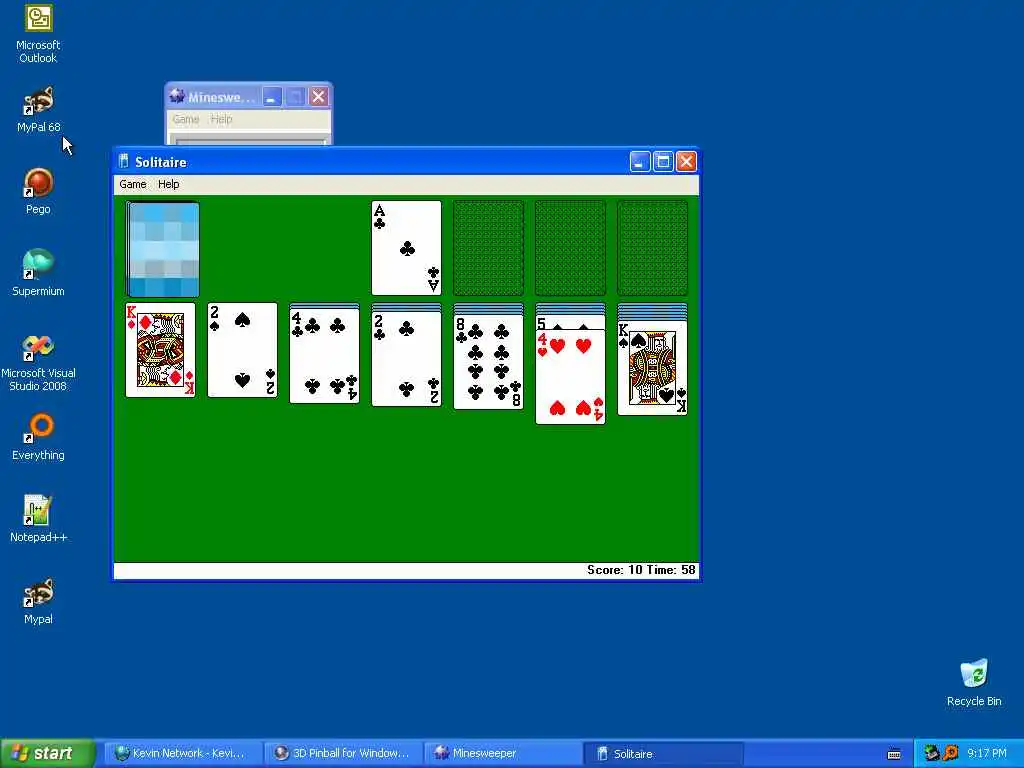Viewport: 1024px width, 768px height.
Task: Switch to 3D Pinball taskbar button
Action: [344, 754]
